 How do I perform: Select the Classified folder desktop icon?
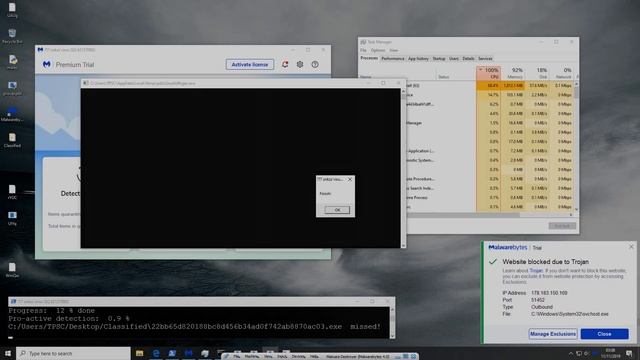12,140
